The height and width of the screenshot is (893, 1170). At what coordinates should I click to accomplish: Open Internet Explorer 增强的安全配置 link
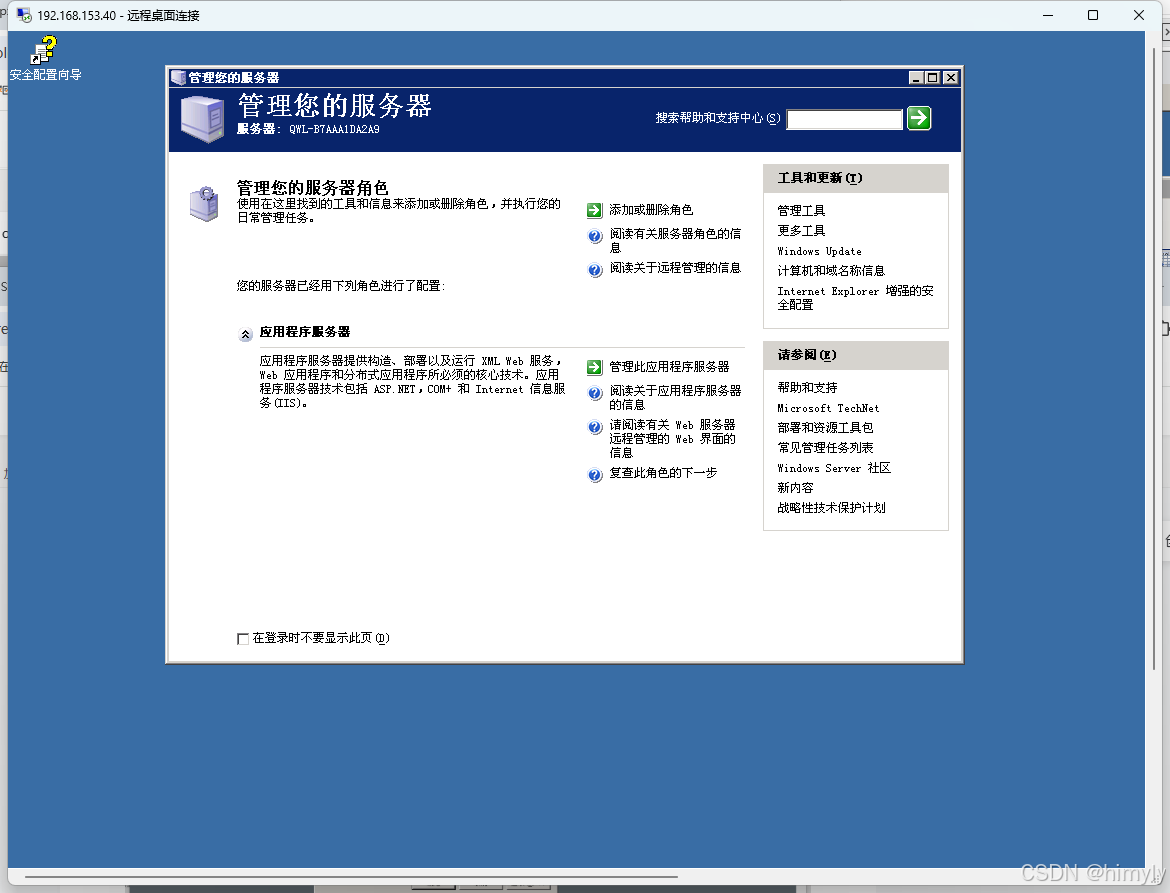855,298
